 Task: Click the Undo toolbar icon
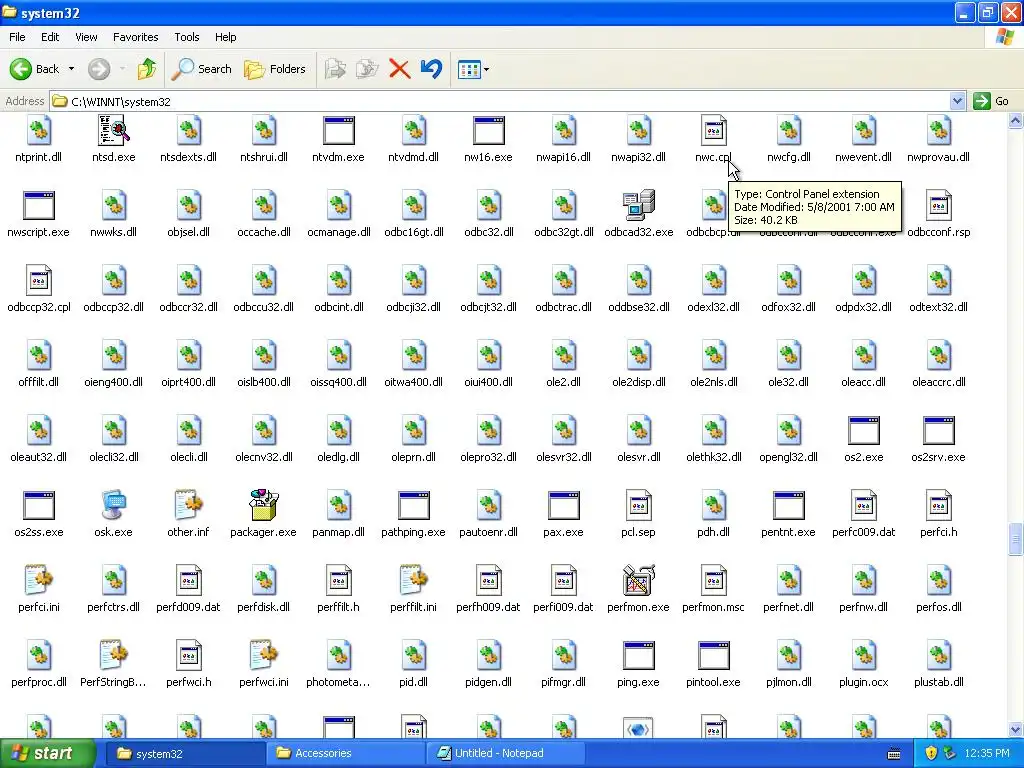[x=431, y=69]
